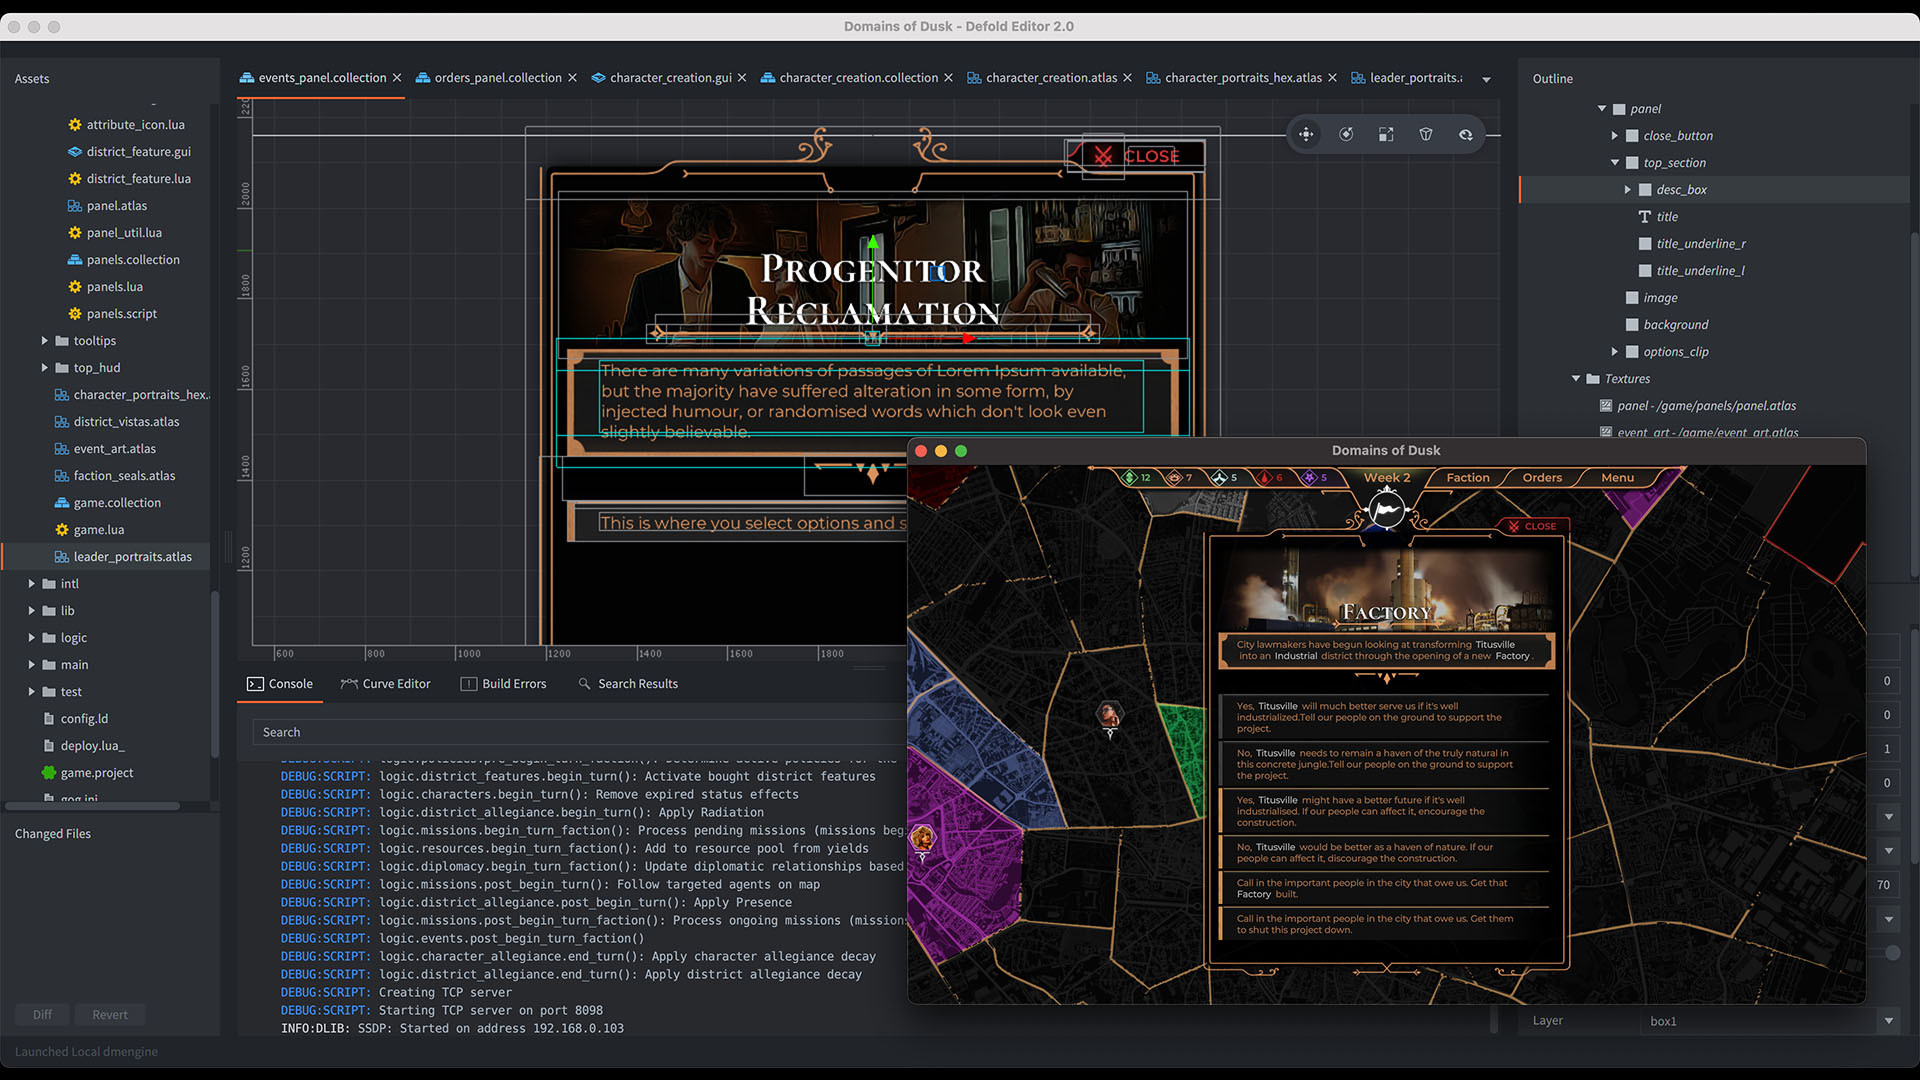Select game.project in the Assets panel
The width and height of the screenshot is (1920, 1080).
point(97,772)
